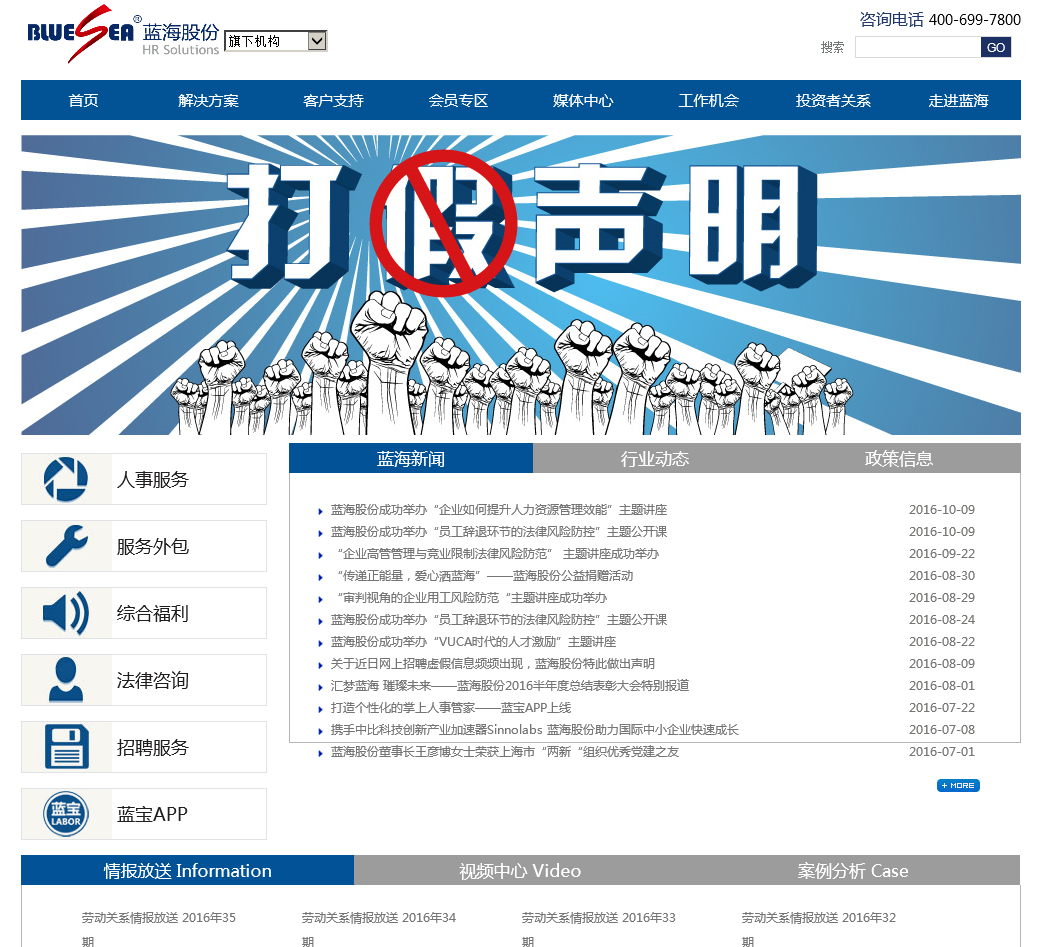1042x947 pixels.
Task: Click the GO search button
Action: [x=995, y=47]
